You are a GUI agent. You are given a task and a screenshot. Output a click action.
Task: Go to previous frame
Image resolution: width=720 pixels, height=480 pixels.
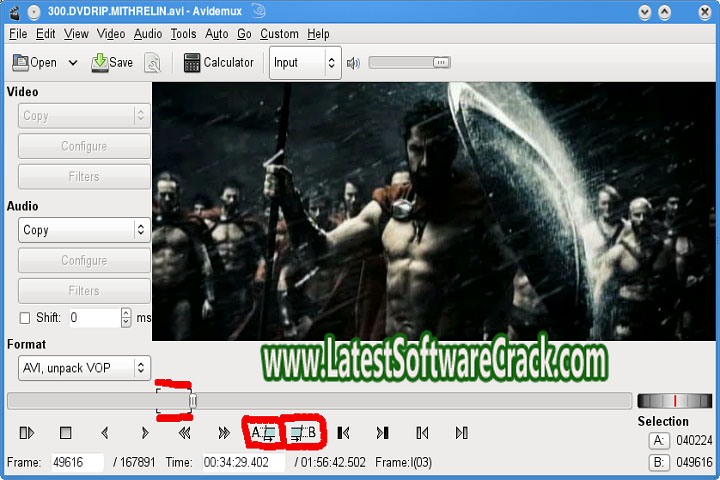(105, 433)
